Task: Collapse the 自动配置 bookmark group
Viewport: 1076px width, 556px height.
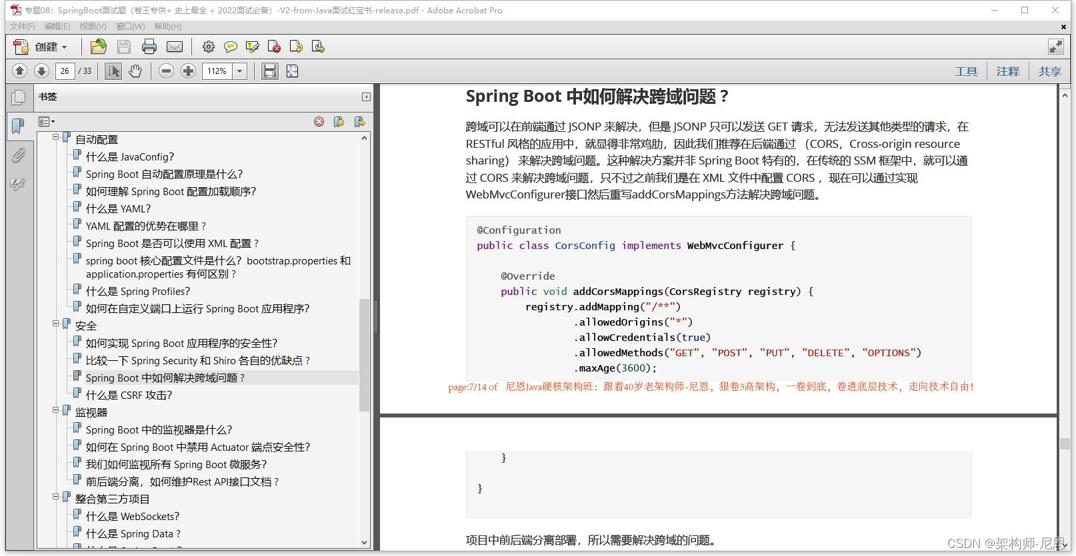Action: point(56,137)
